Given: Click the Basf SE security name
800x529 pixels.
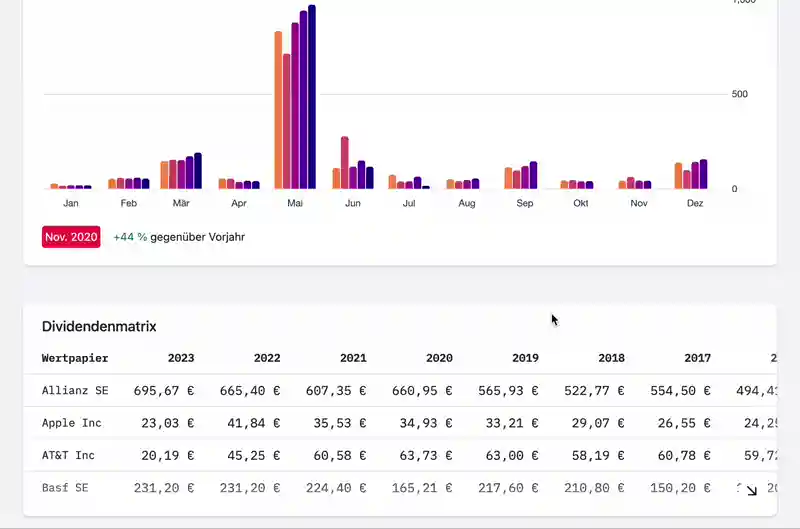Looking at the screenshot, I should [x=65, y=488].
